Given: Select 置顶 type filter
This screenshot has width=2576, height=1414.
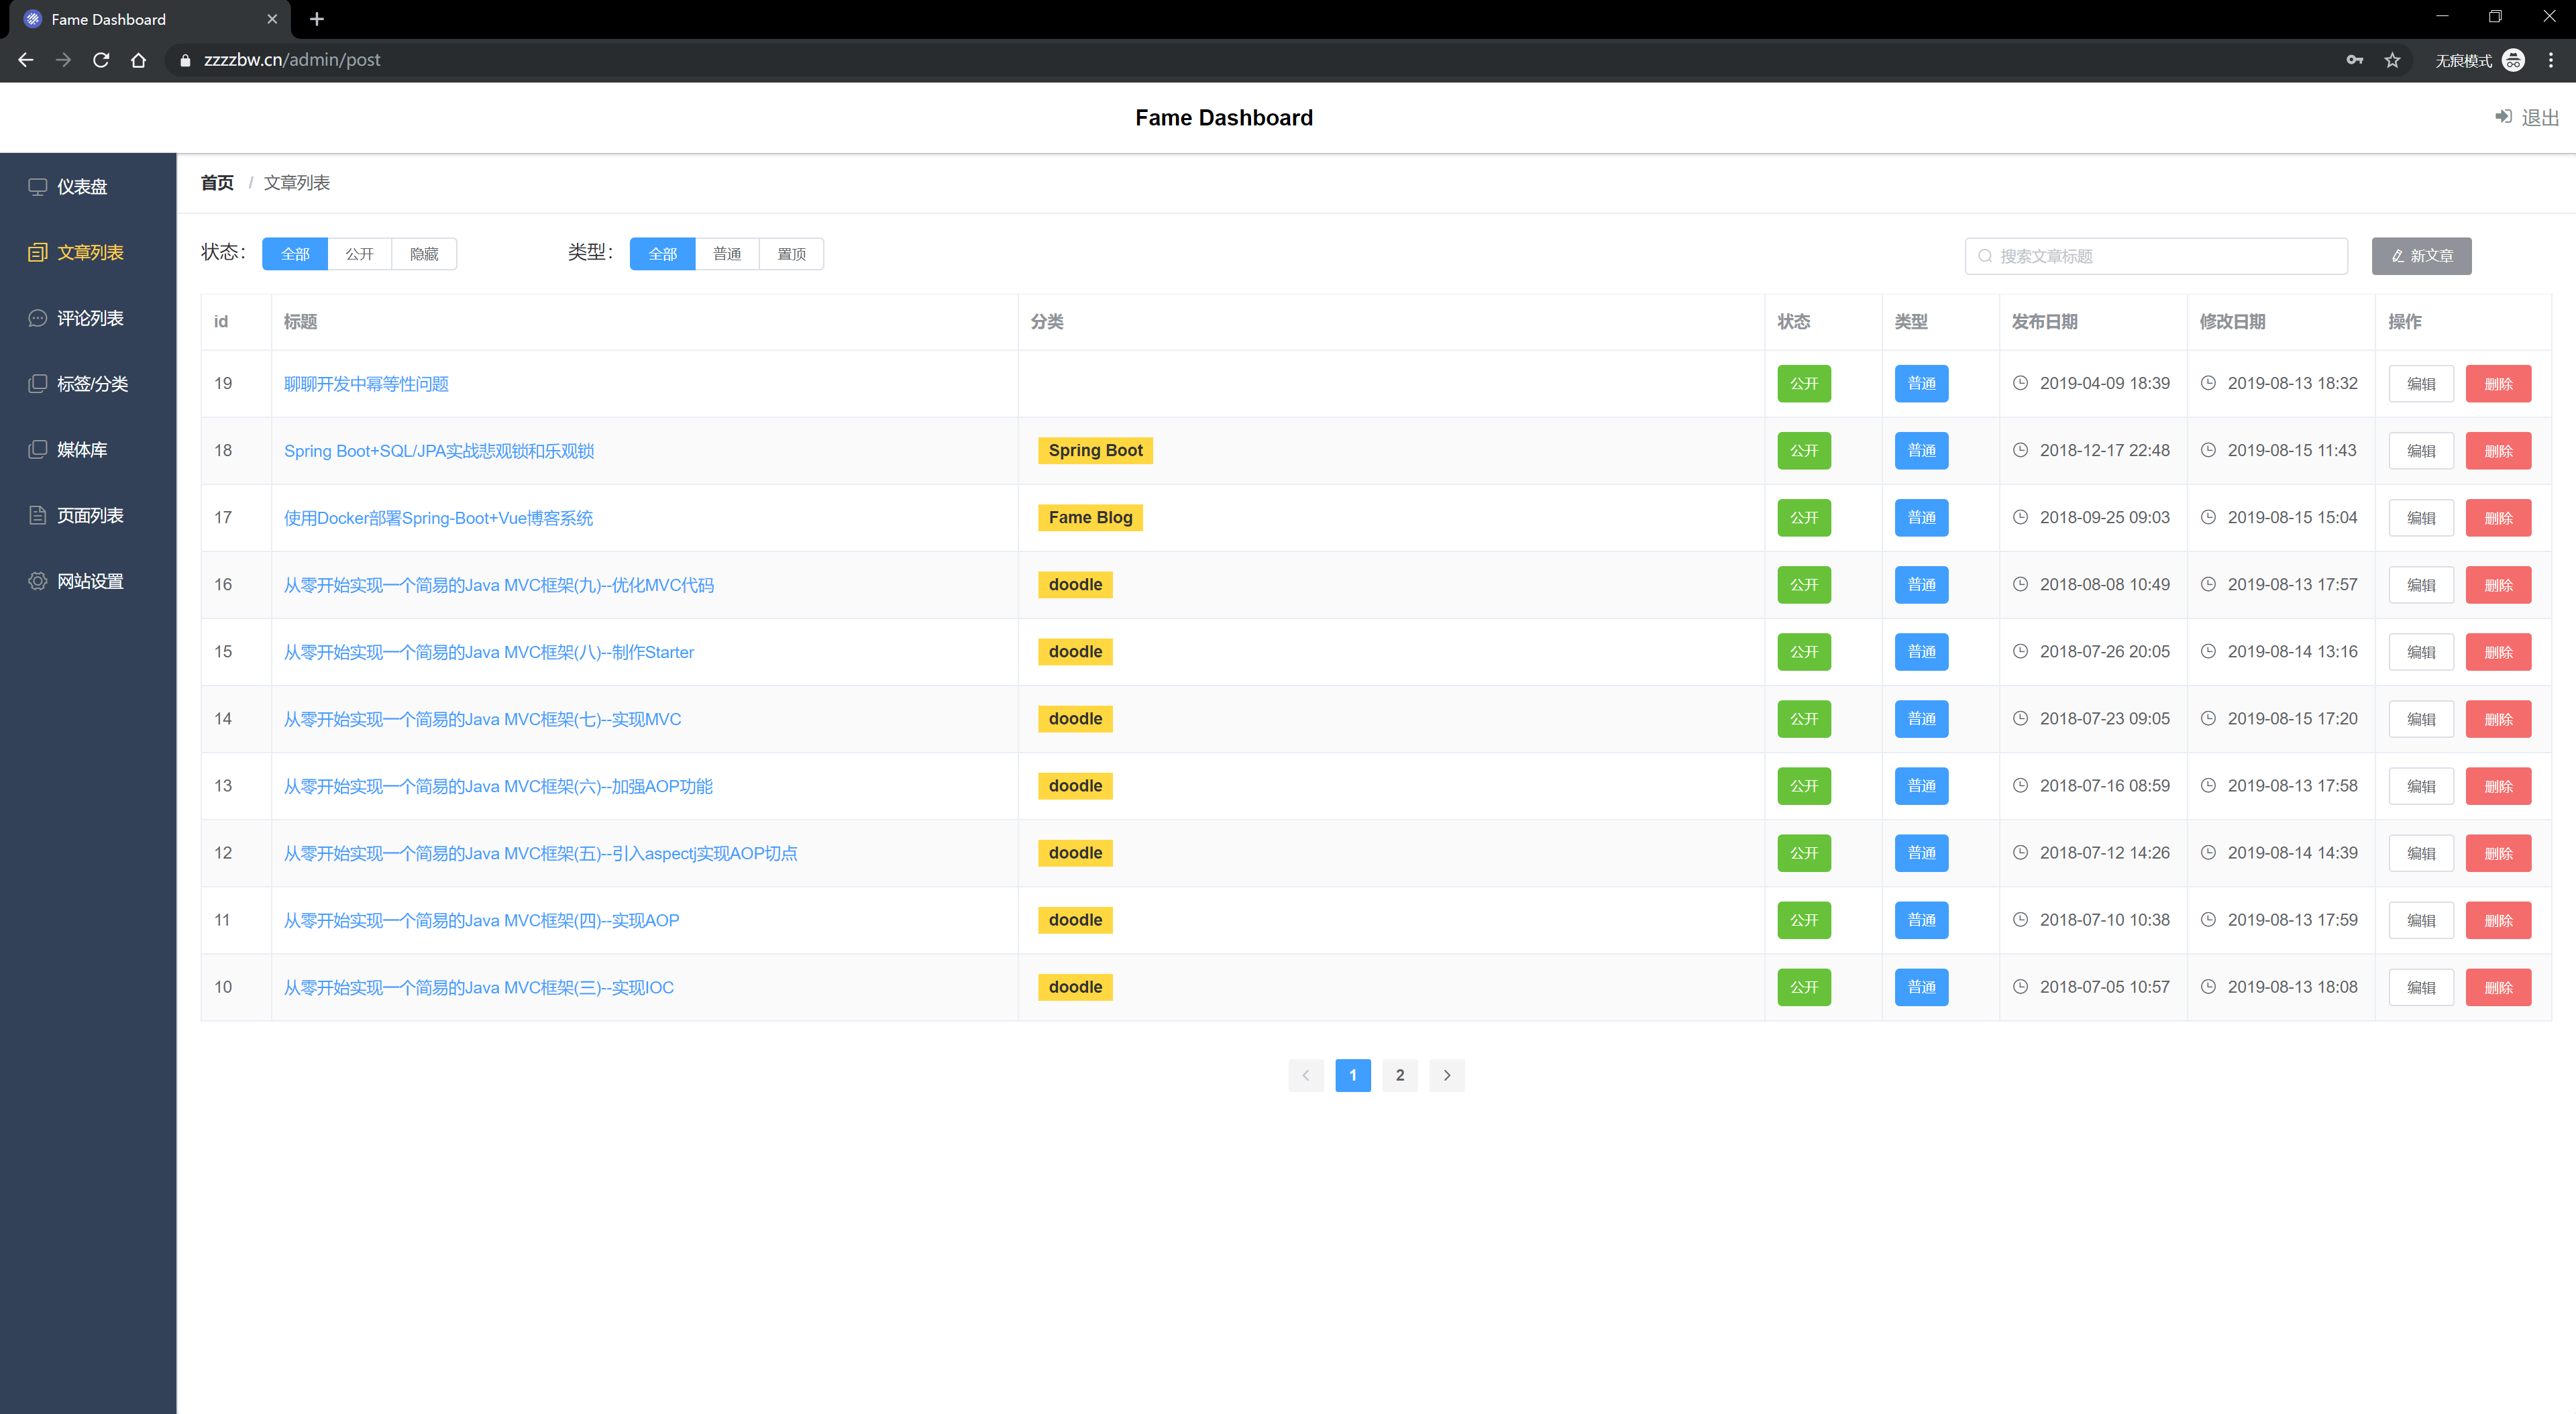Looking at the screenshot, I should (x=791, y=254).
